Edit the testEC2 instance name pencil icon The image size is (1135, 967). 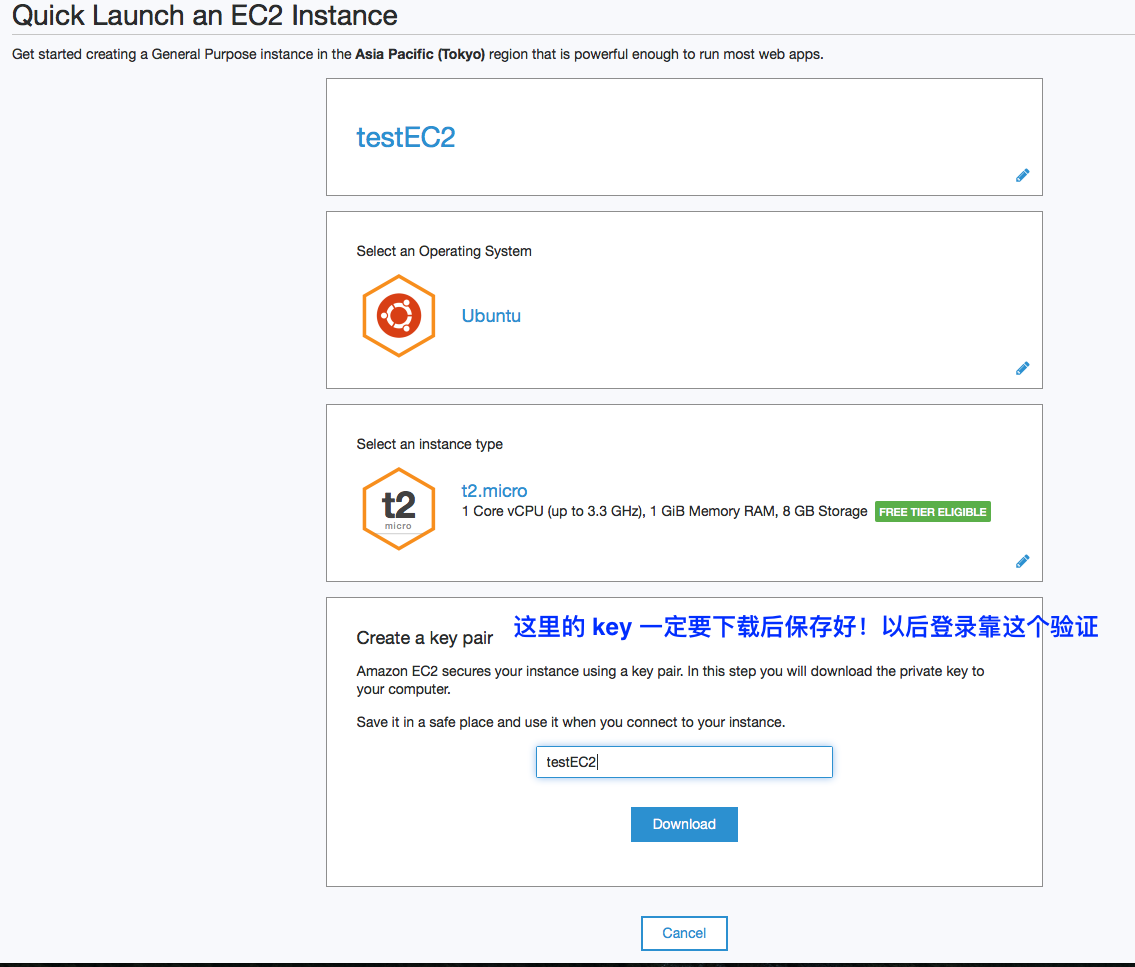pos(1022,175)
